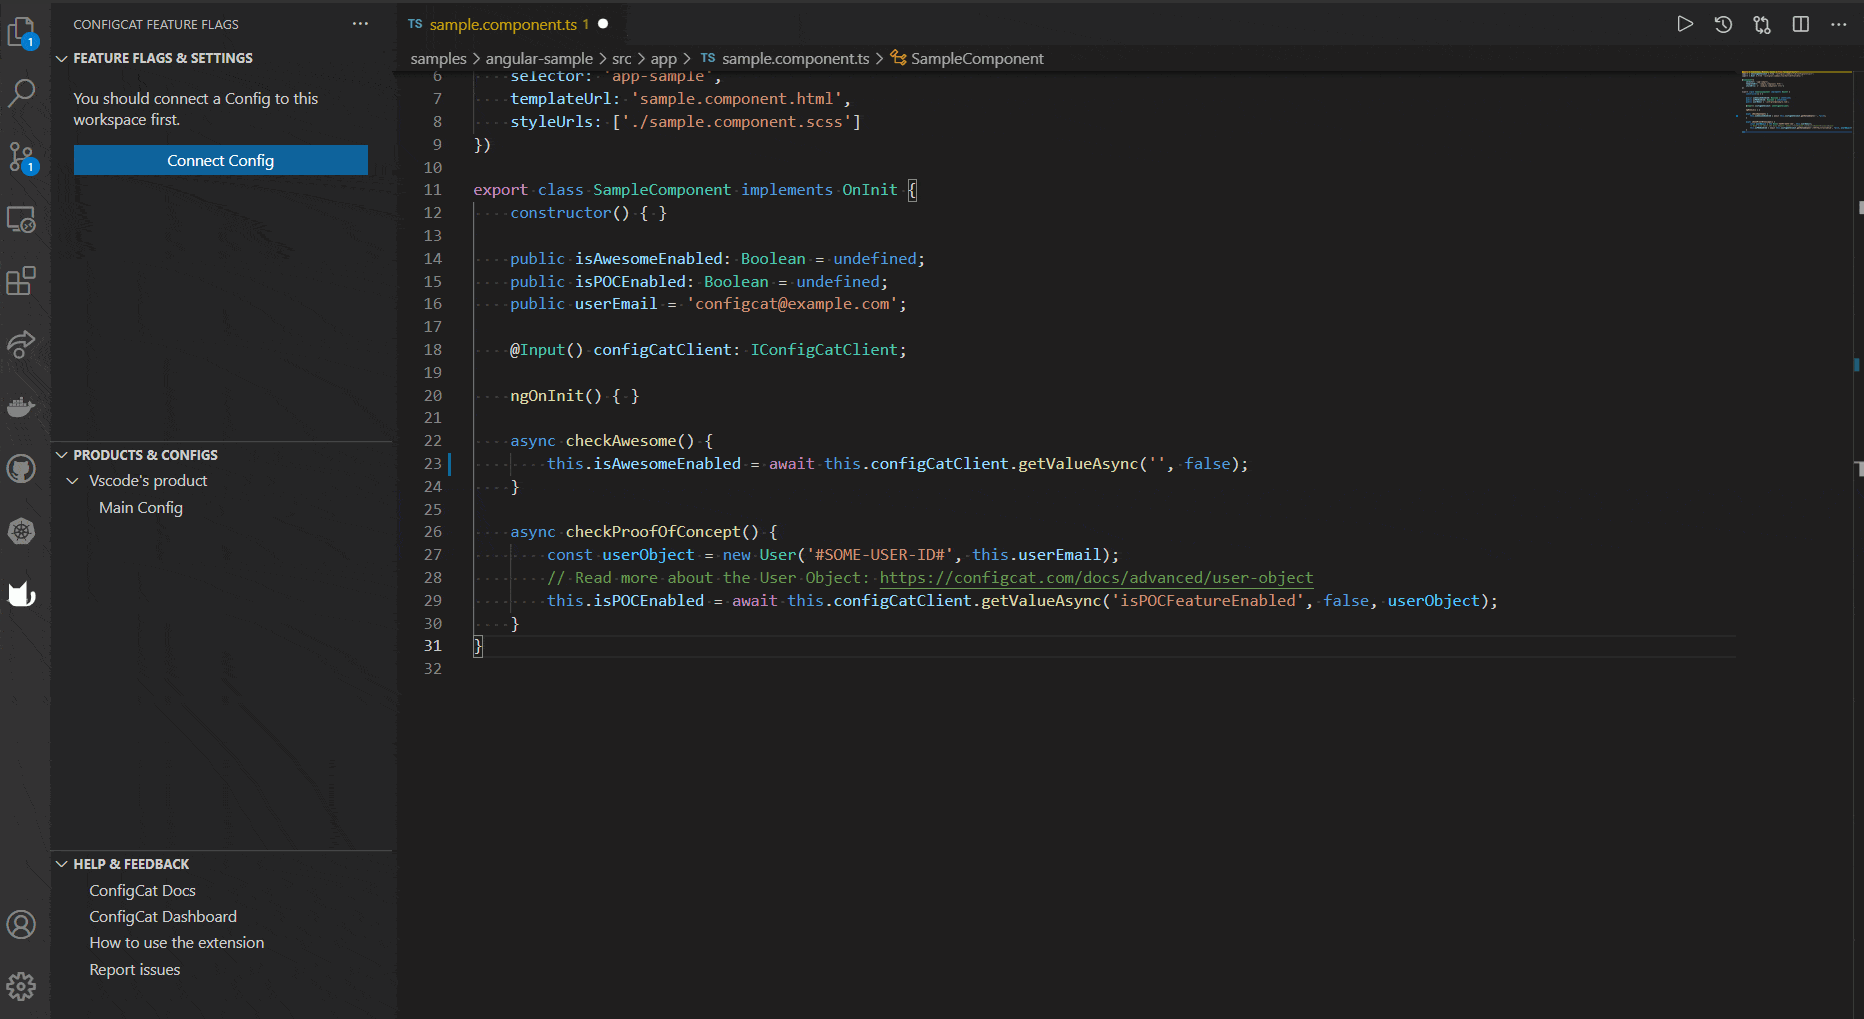Open the Remote Explorer view
The width and height of the screenshot is (1864, 1019).
tap(22, 219)
